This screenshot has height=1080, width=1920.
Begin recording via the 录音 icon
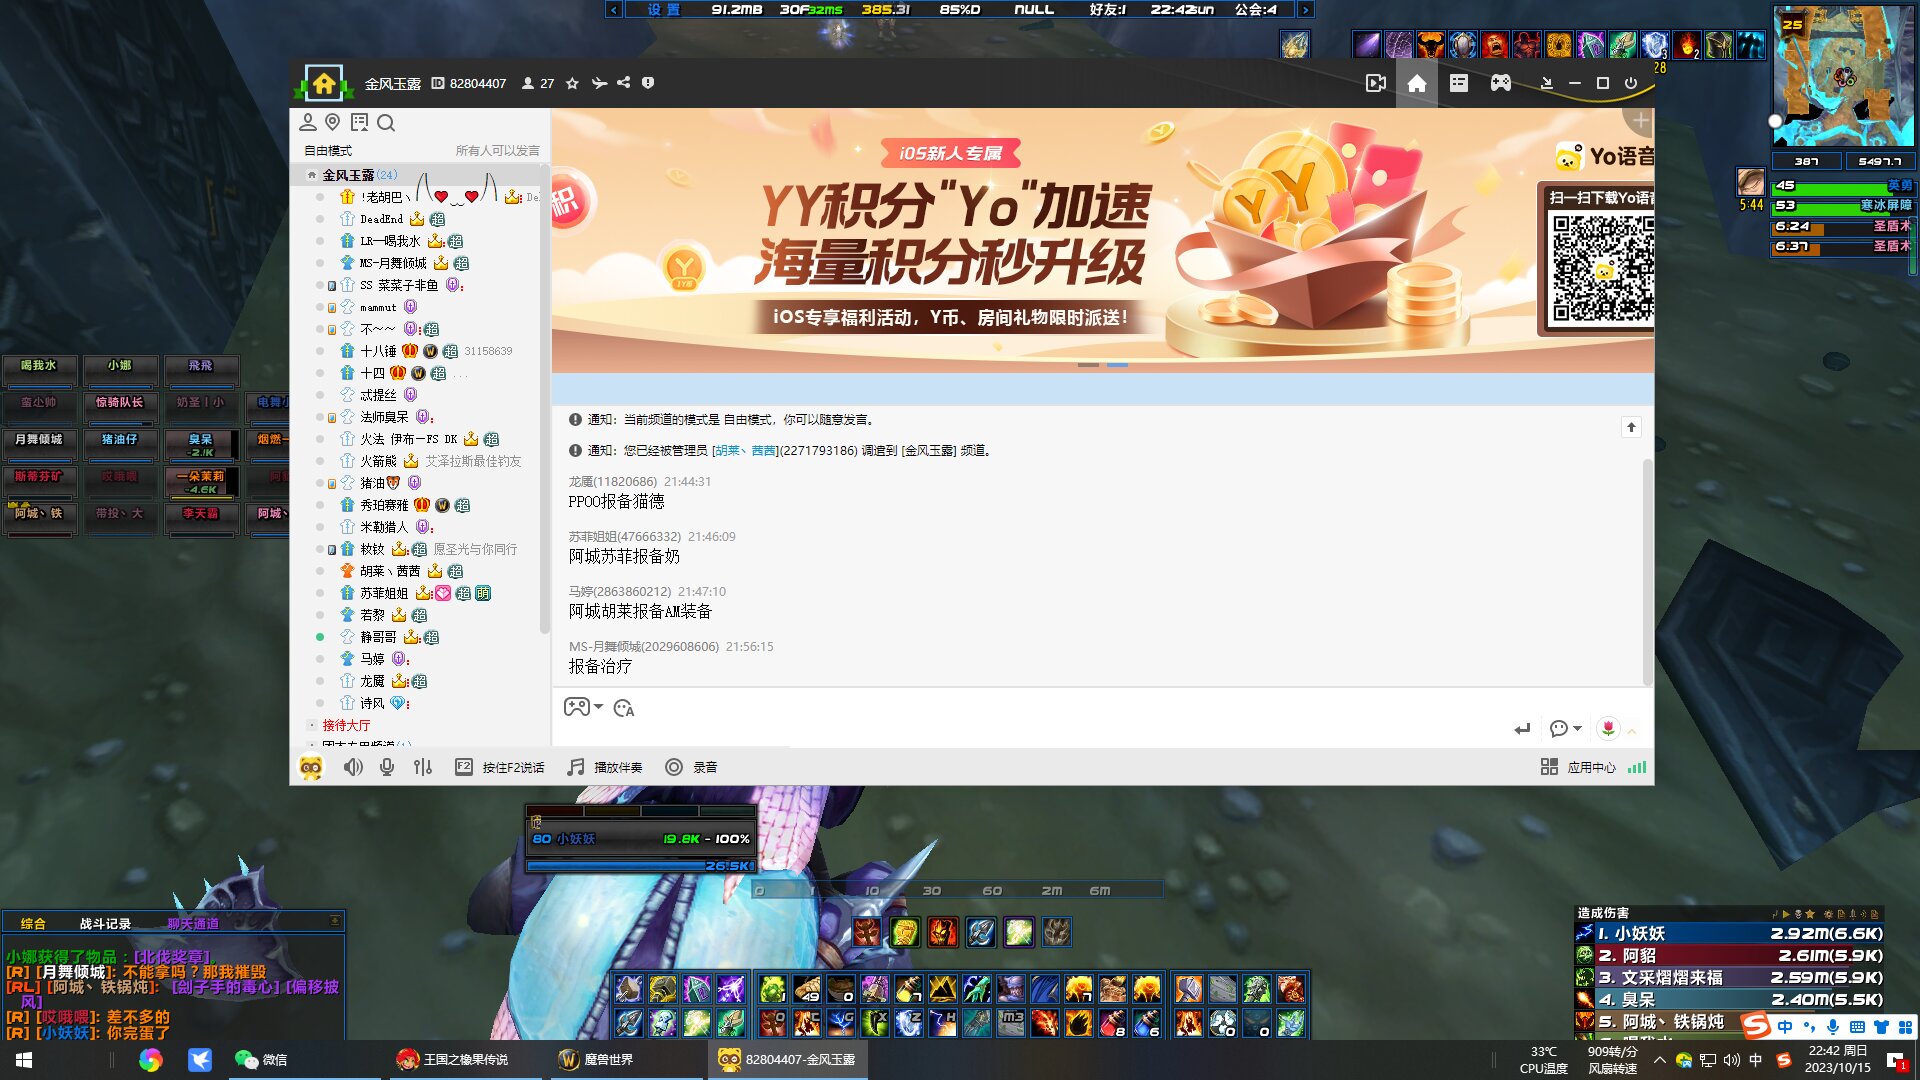(x=675, y=767)
